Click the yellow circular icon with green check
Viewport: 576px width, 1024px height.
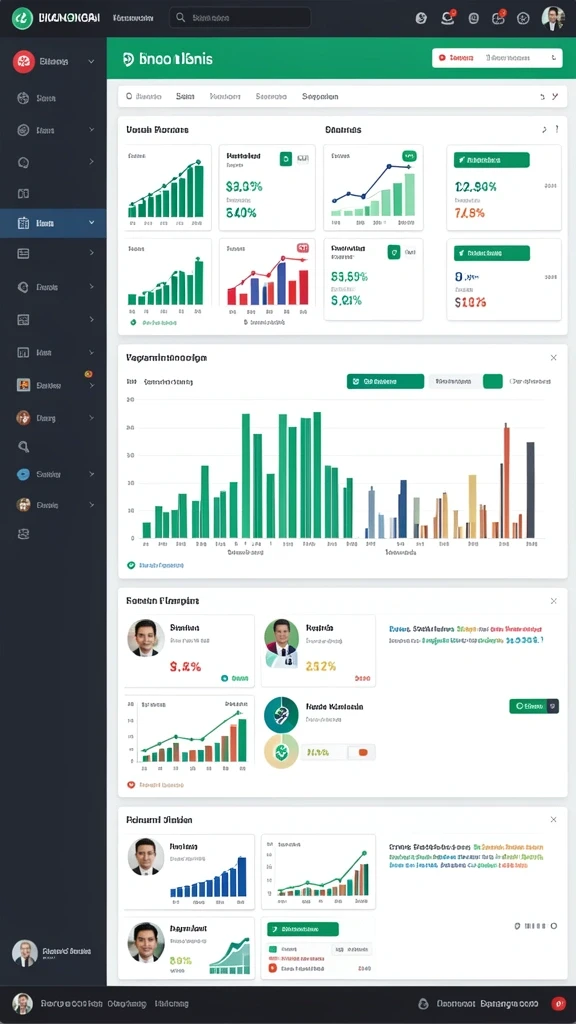pyautogui.click(x=281, y=752)
